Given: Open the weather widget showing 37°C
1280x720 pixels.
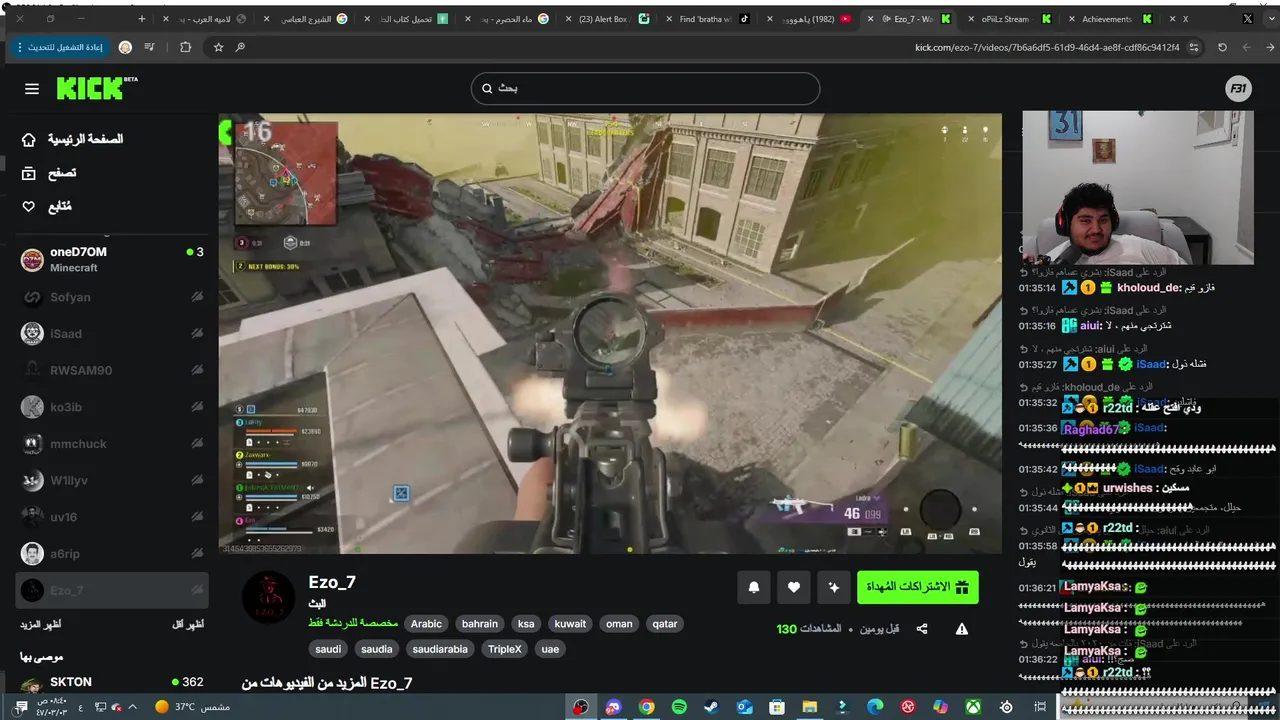Looking at the screenshot, I should point(193,707).
